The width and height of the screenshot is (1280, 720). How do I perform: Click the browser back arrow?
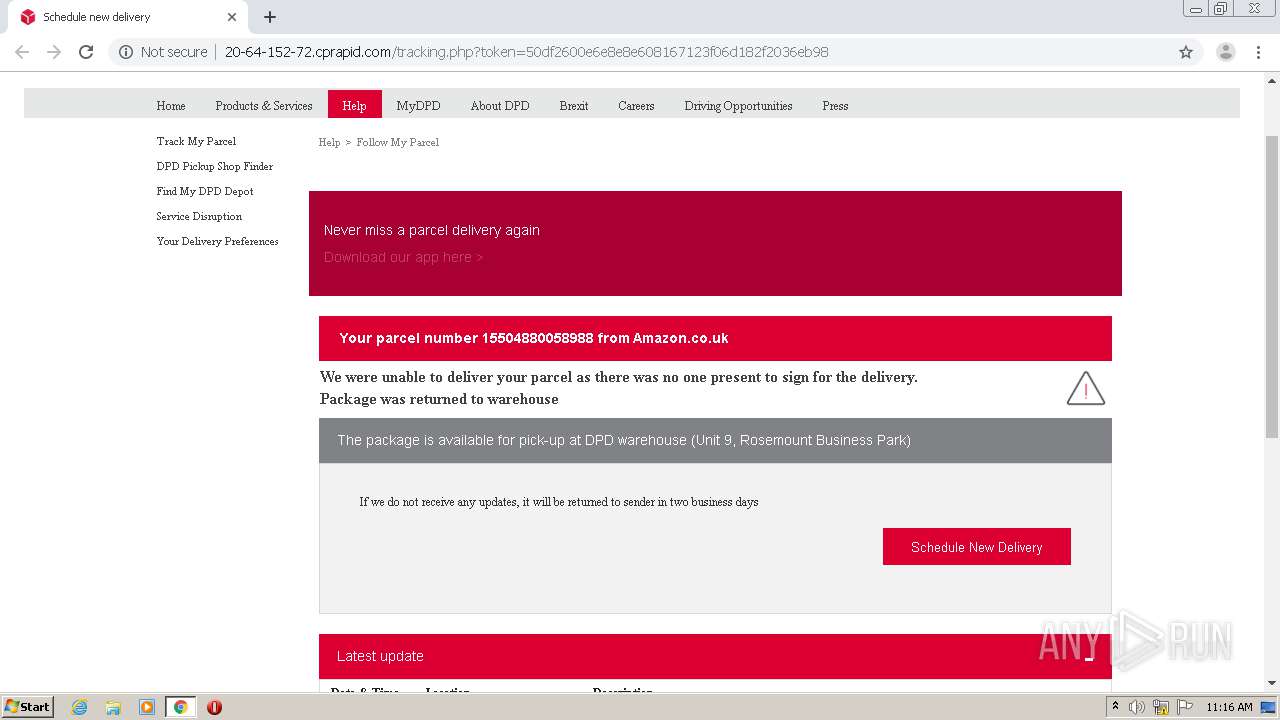point(22,52)
